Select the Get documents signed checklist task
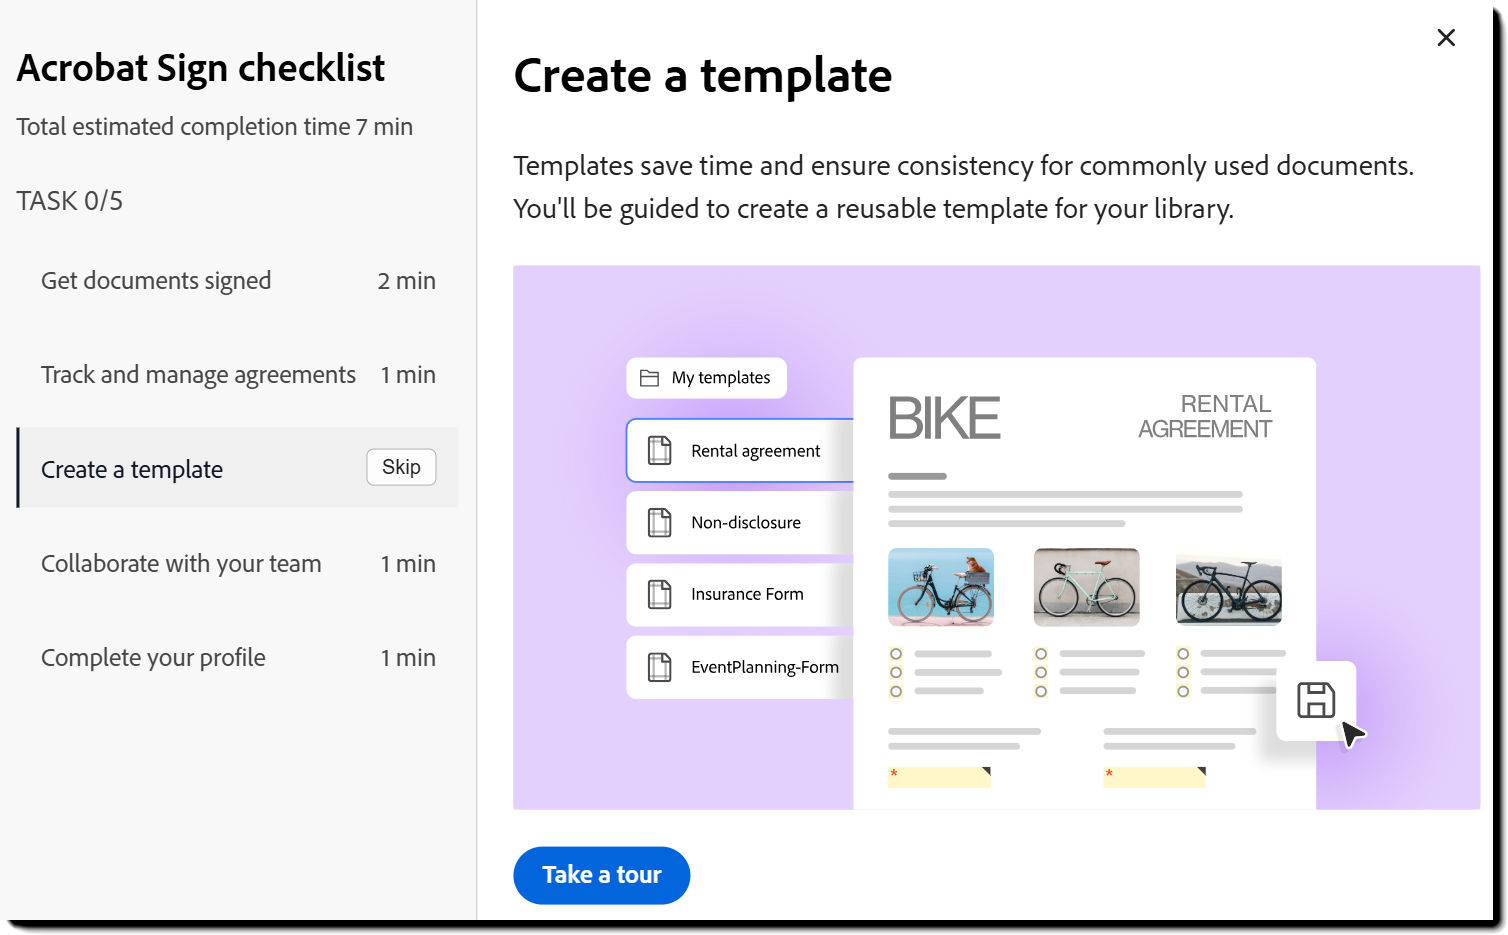Image resolution: width=1508 pixels, height=935 pixels. tap(156, 281)
